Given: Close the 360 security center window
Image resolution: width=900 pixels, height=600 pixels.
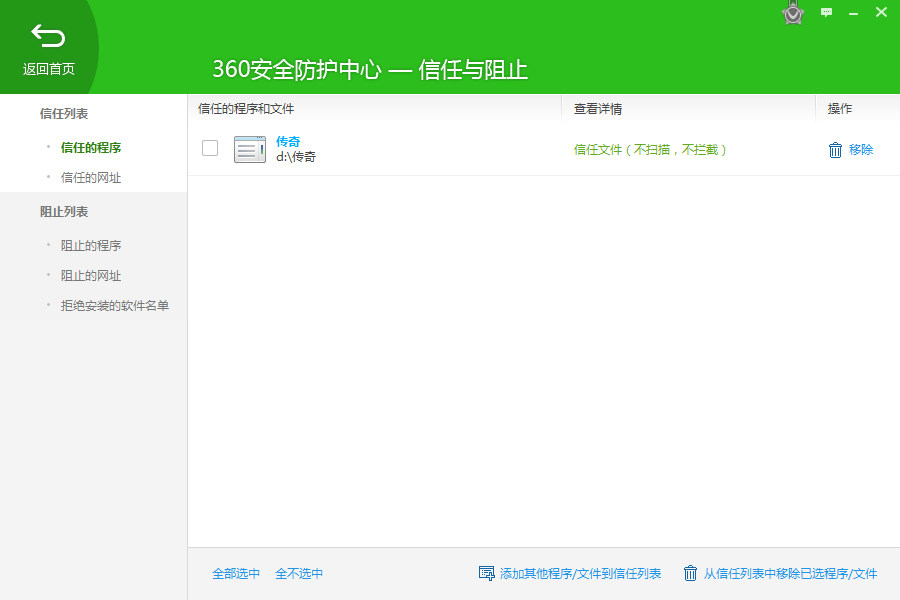Looking at the screenshot, I should coord(881,12).
